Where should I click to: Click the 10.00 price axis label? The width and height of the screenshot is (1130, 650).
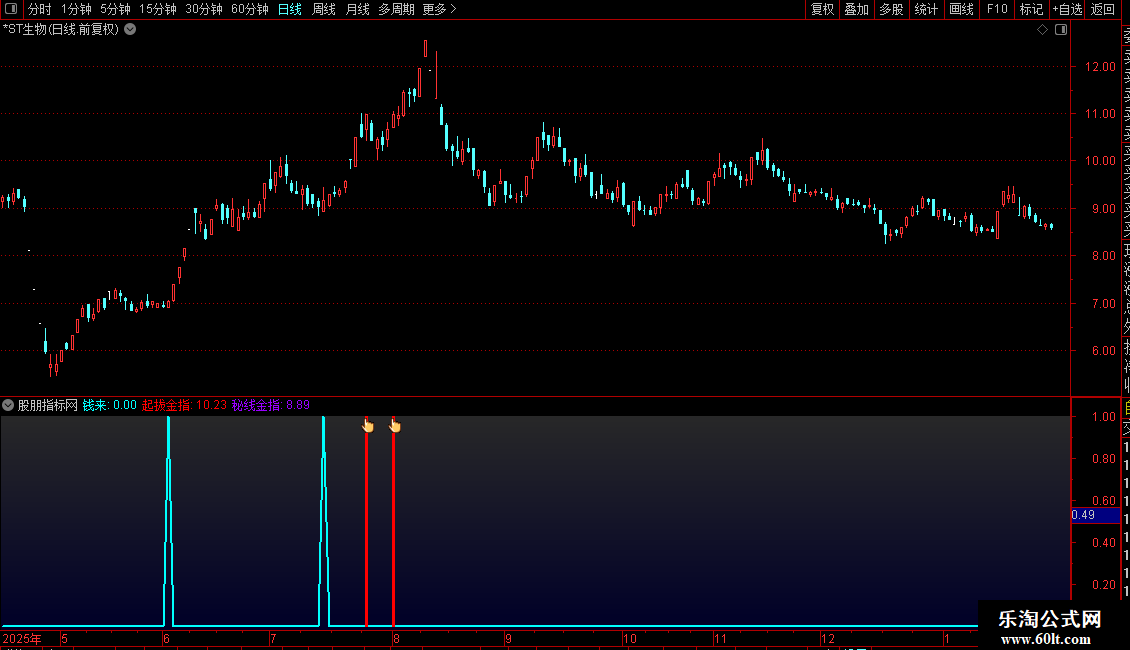[x=1100, y=161]
